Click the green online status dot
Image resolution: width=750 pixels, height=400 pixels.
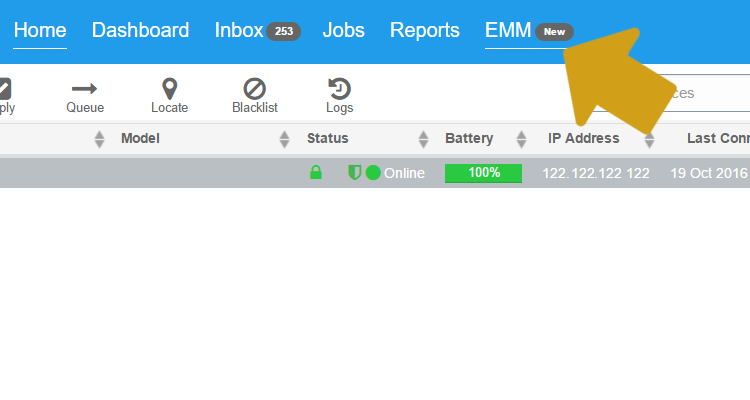373,173
